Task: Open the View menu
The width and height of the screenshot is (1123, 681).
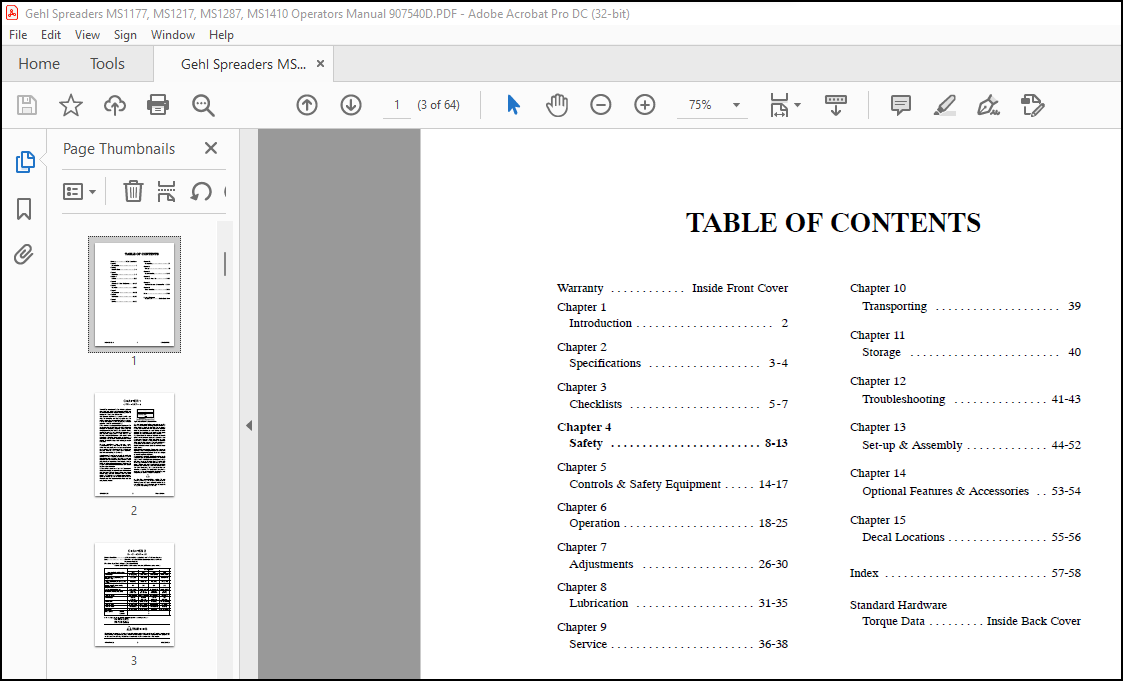Action: point(87,34)
